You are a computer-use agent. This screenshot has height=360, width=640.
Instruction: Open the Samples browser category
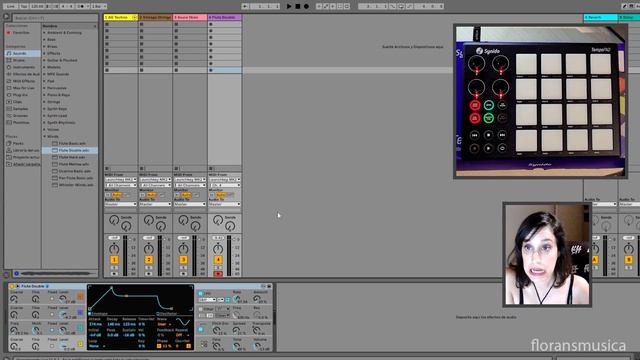click(22, 109)
